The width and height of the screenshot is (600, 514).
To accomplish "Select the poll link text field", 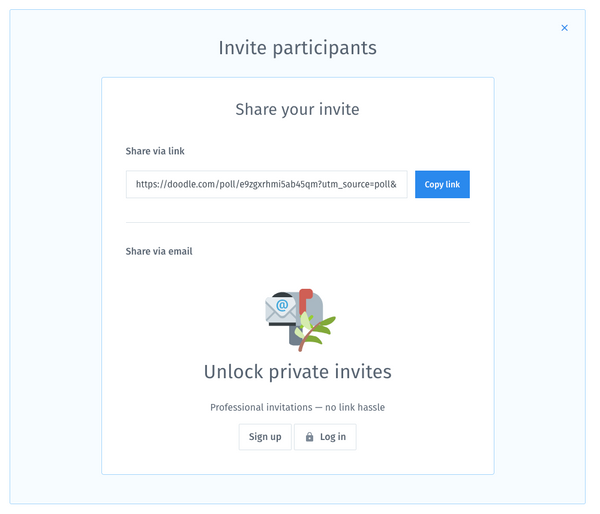I will click(x=266, y=185).
